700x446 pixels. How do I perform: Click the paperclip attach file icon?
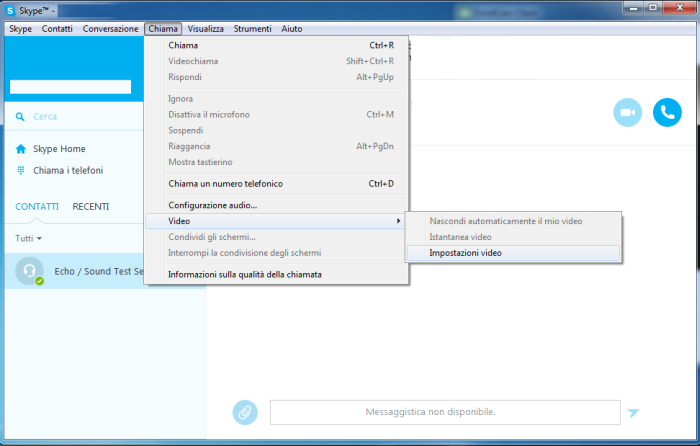click(245, 412)
